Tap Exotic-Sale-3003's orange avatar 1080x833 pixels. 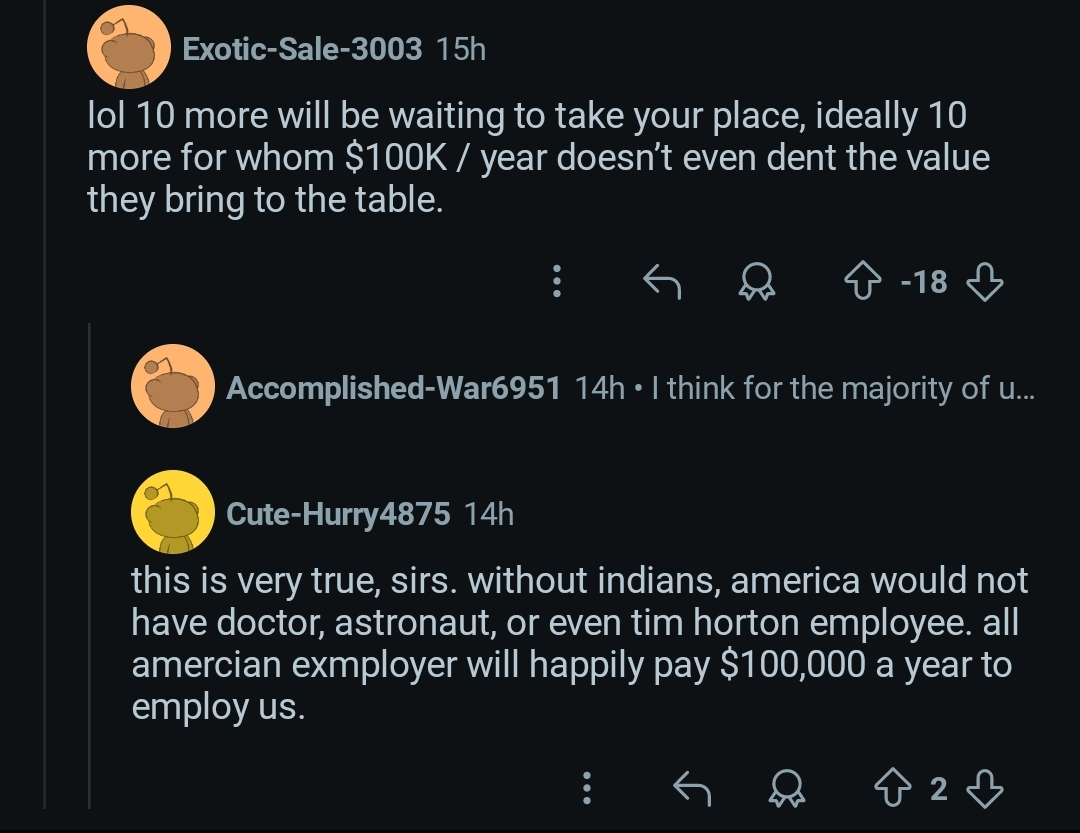tap(128, 48)
